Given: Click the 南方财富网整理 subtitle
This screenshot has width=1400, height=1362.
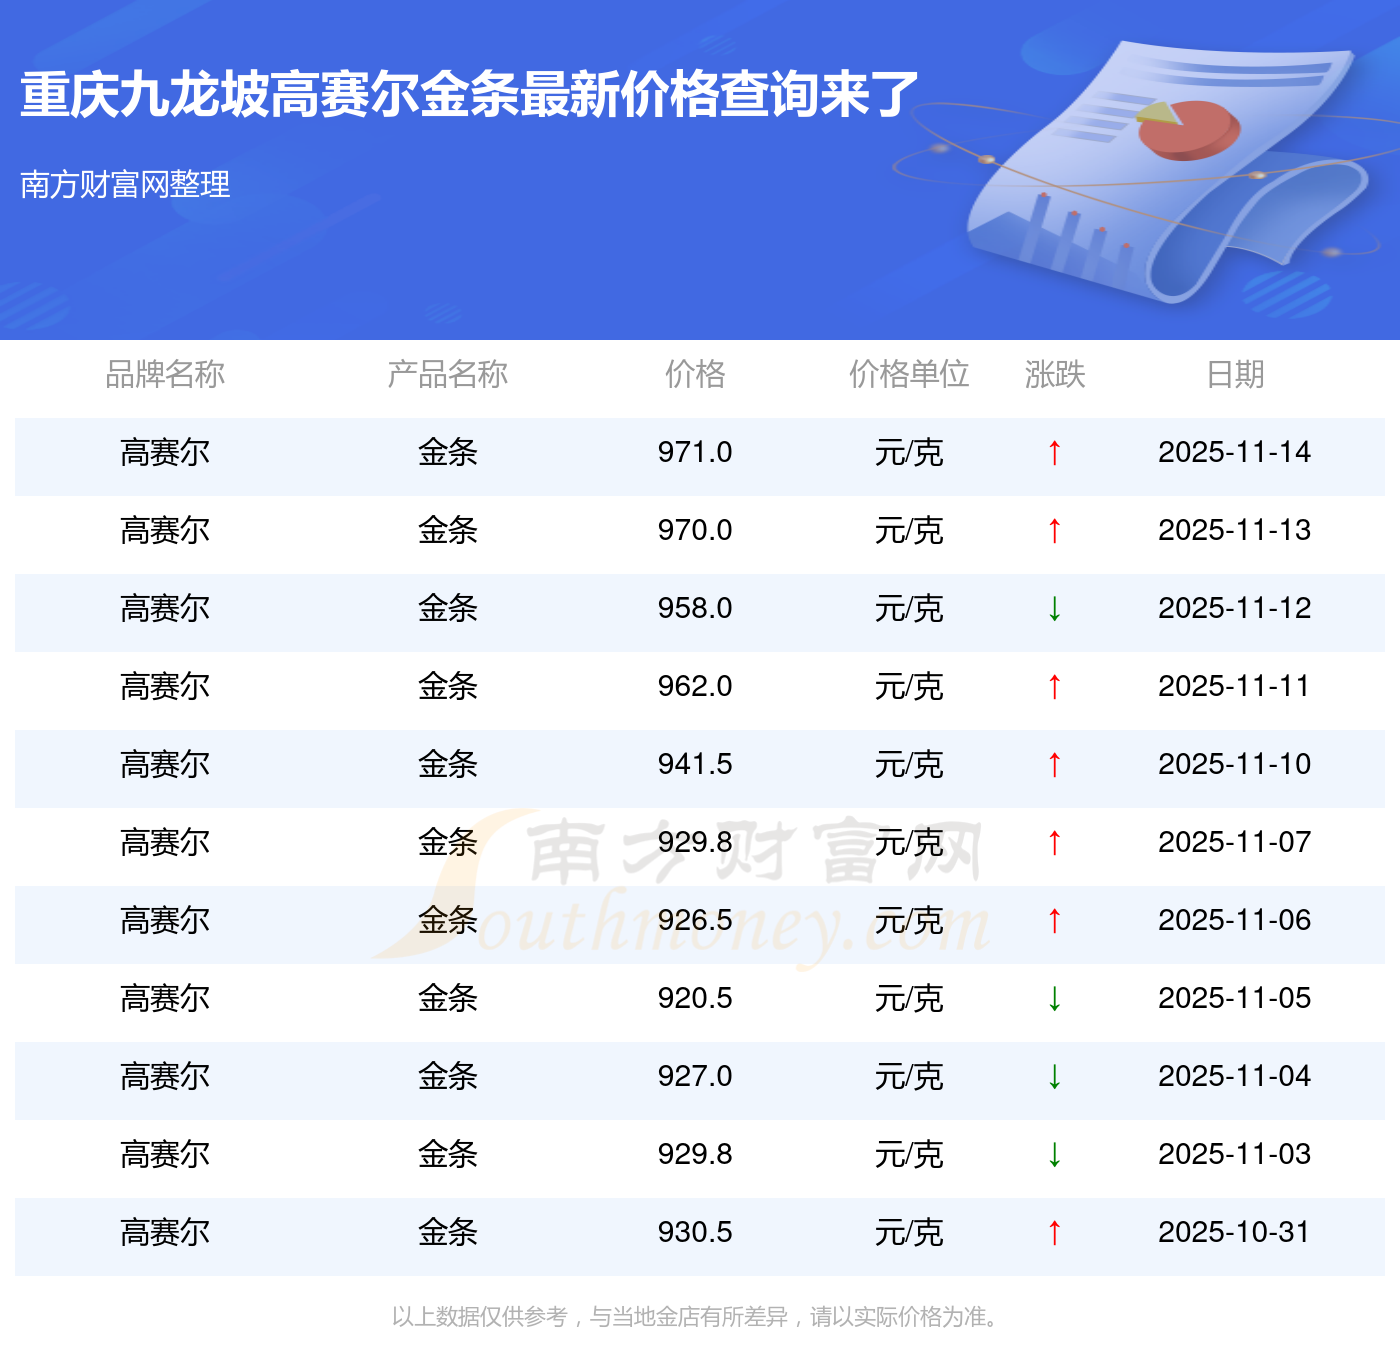Looking at the screenshot, I should [x=125, y=184].
